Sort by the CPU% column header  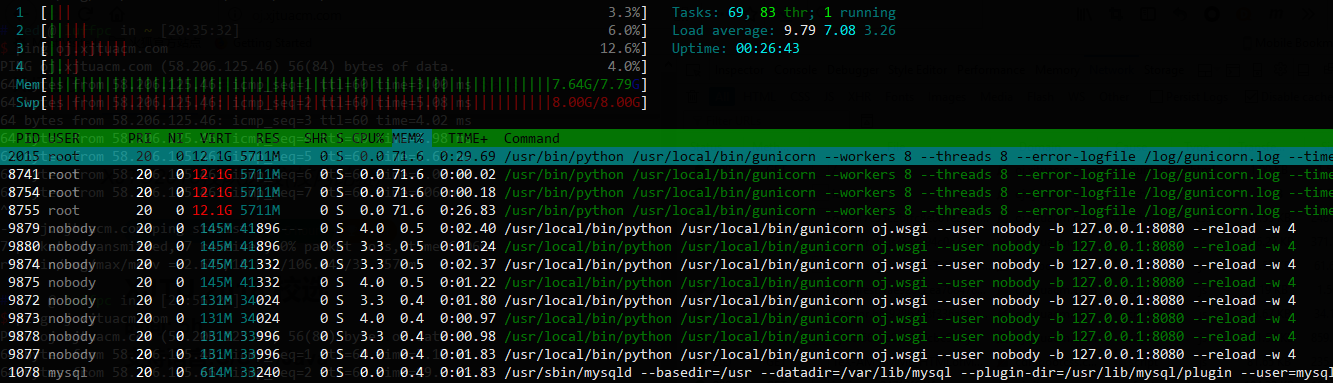coord(367,138)
